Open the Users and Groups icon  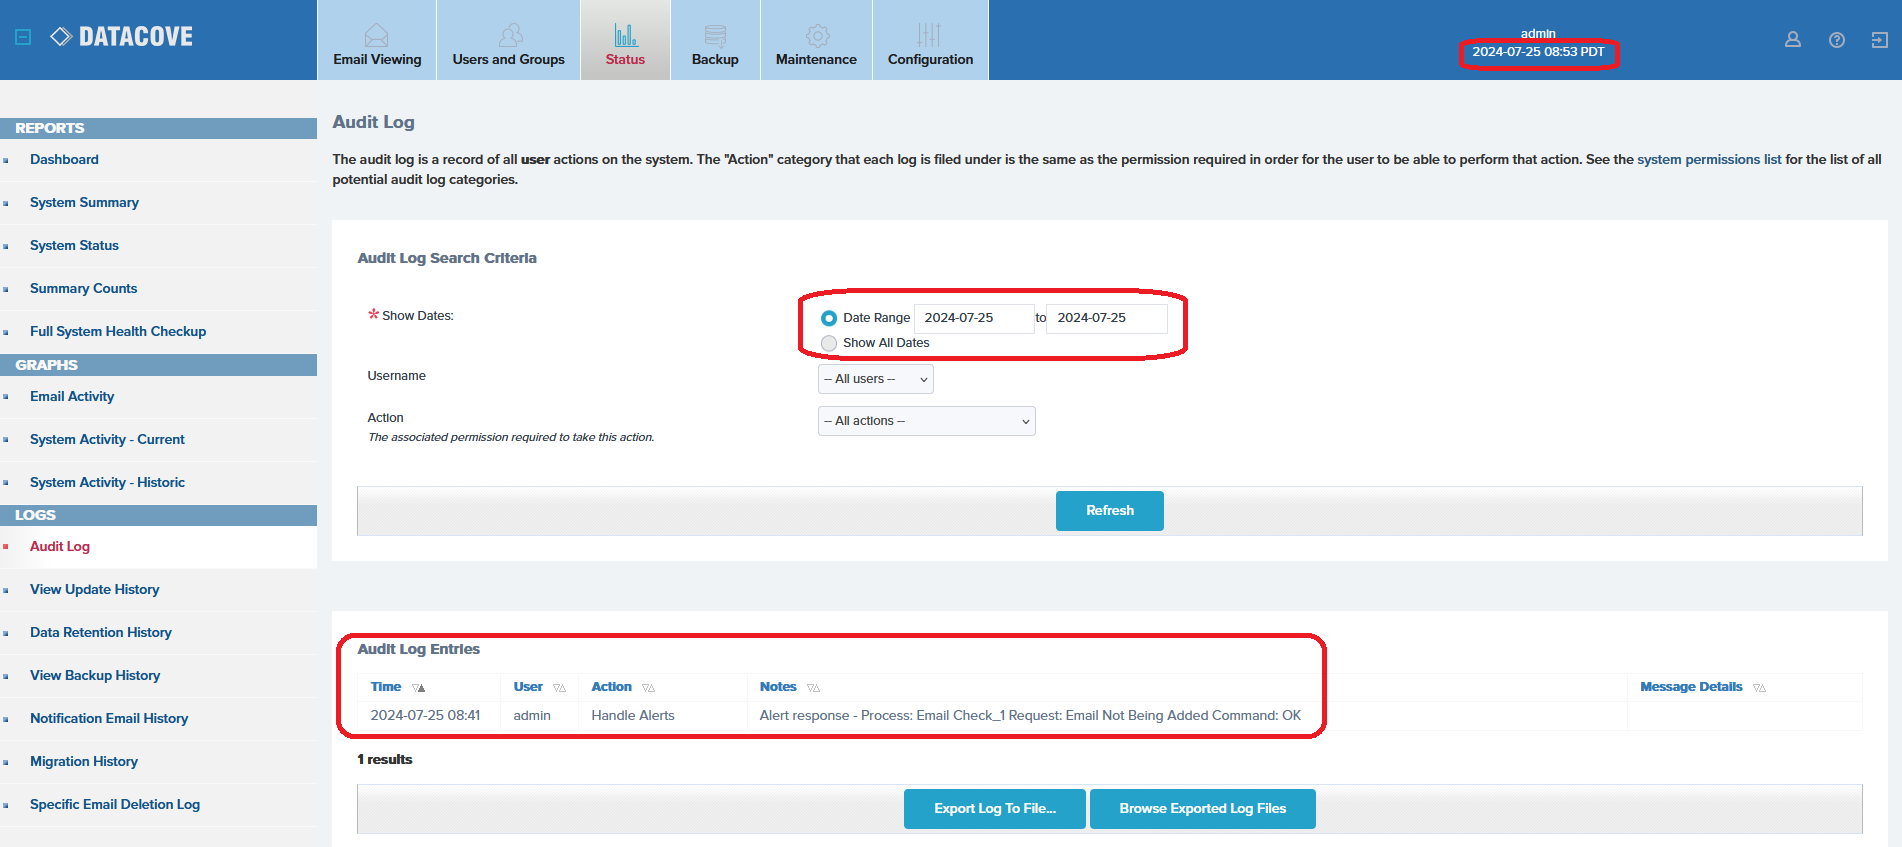pyautogui.click(x=510, y=36)
